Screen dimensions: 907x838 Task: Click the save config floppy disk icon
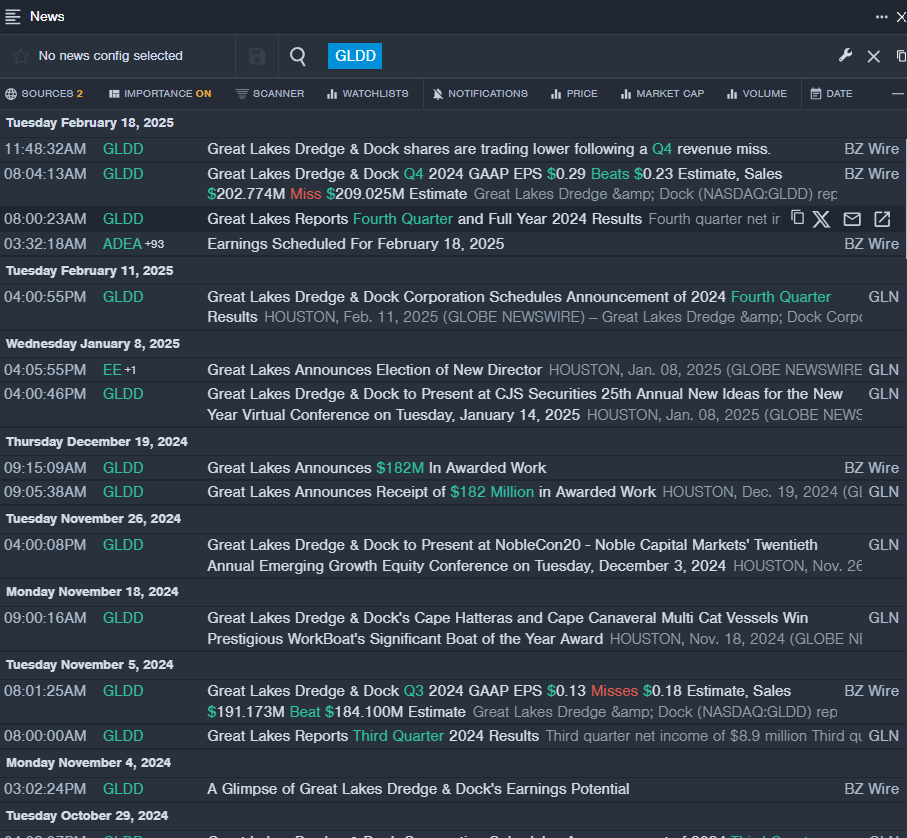tap(257, 57)
